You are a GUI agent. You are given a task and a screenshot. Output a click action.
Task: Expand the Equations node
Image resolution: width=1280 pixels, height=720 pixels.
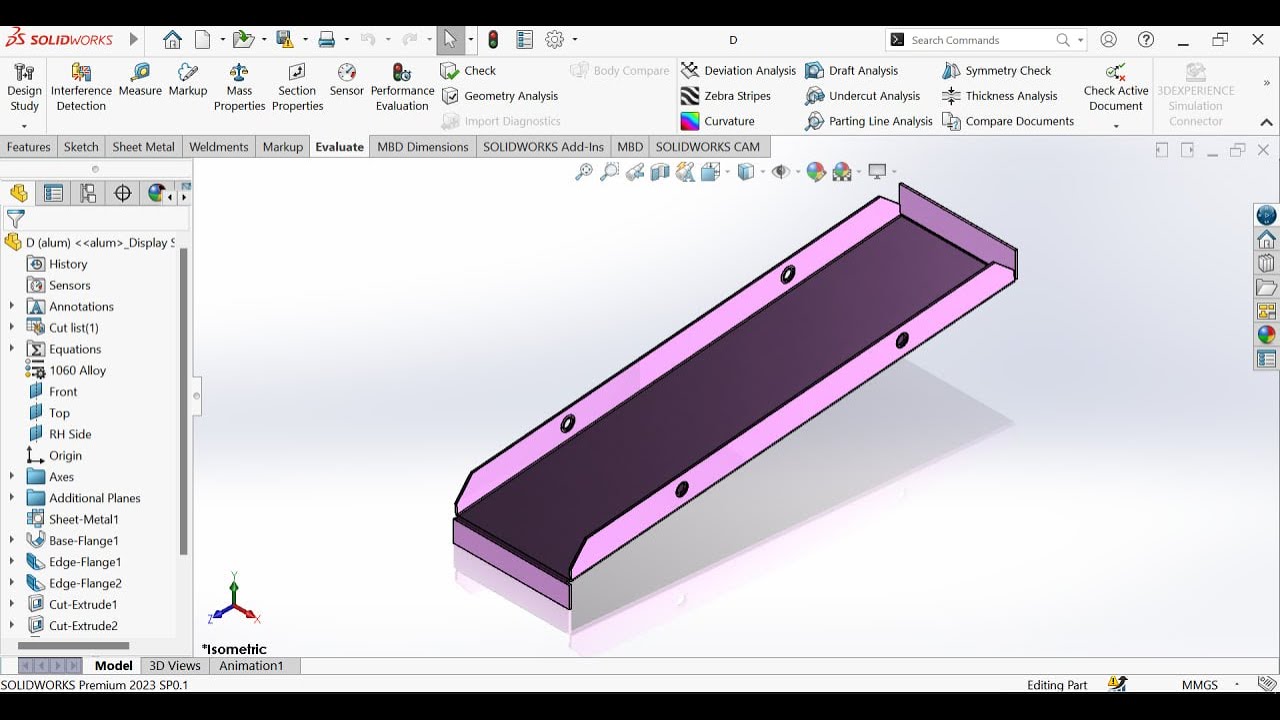(x=12, y=349)
